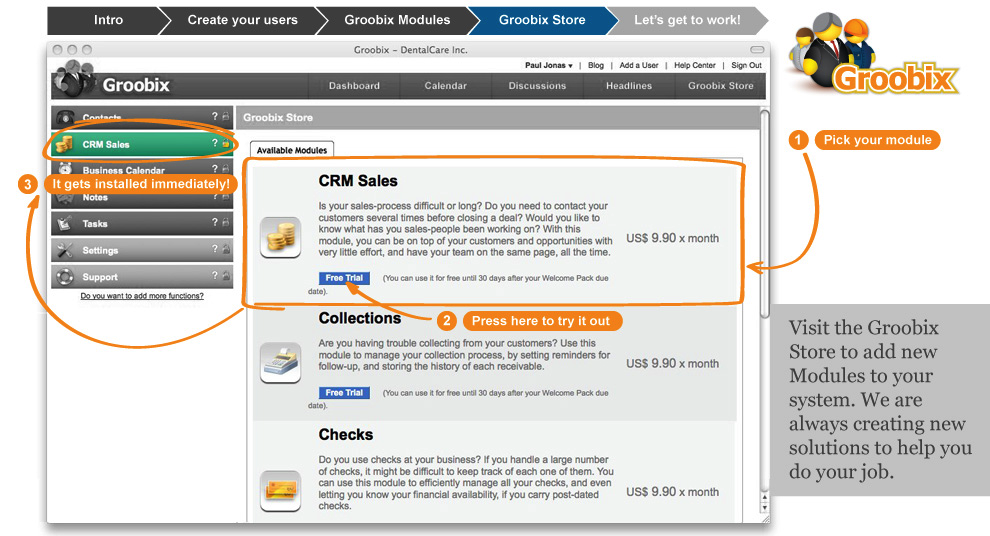Click the Add a User link
Image resolution: width=990 pixels, height=536 pixels.
pyautogui.click(x=639, y=65)
